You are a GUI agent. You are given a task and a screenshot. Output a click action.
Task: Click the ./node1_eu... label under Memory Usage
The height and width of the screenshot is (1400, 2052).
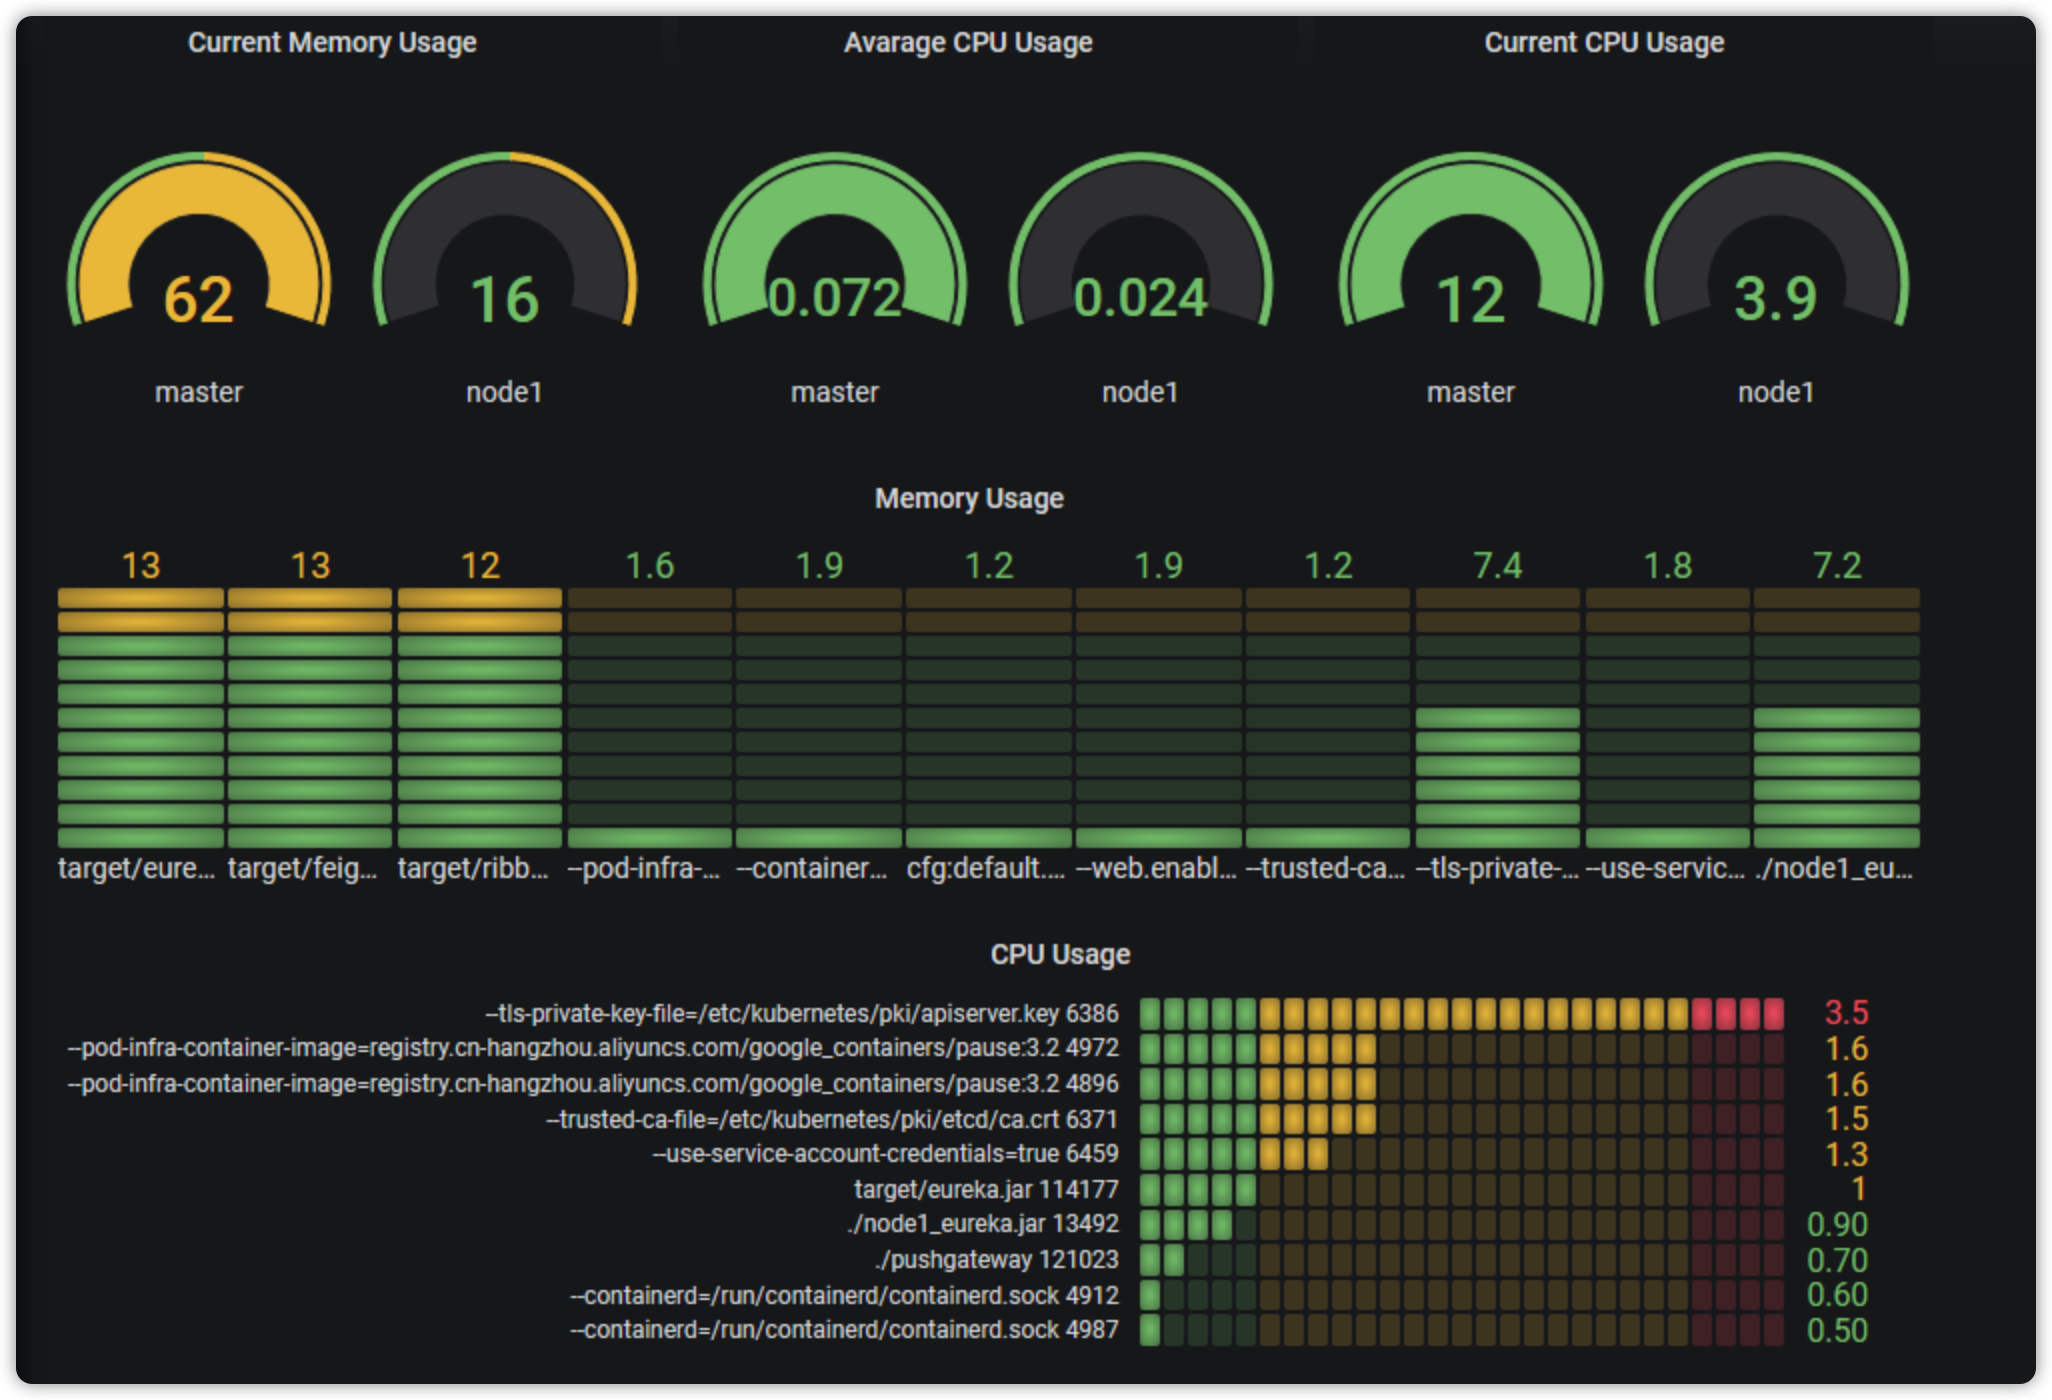(1834, 868)
